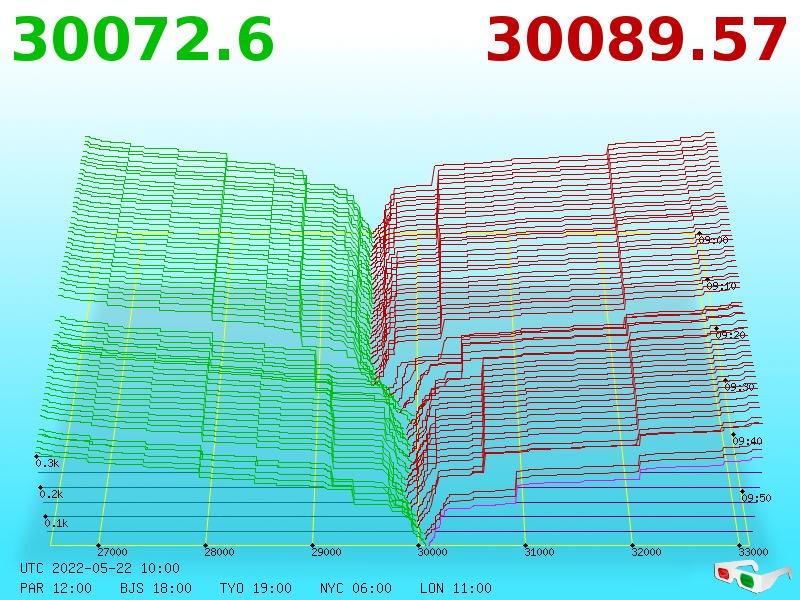Click the BJS 18:00 Beijing time
The height and width of the screenshot is (600, 800).
(x=156, y=588)
